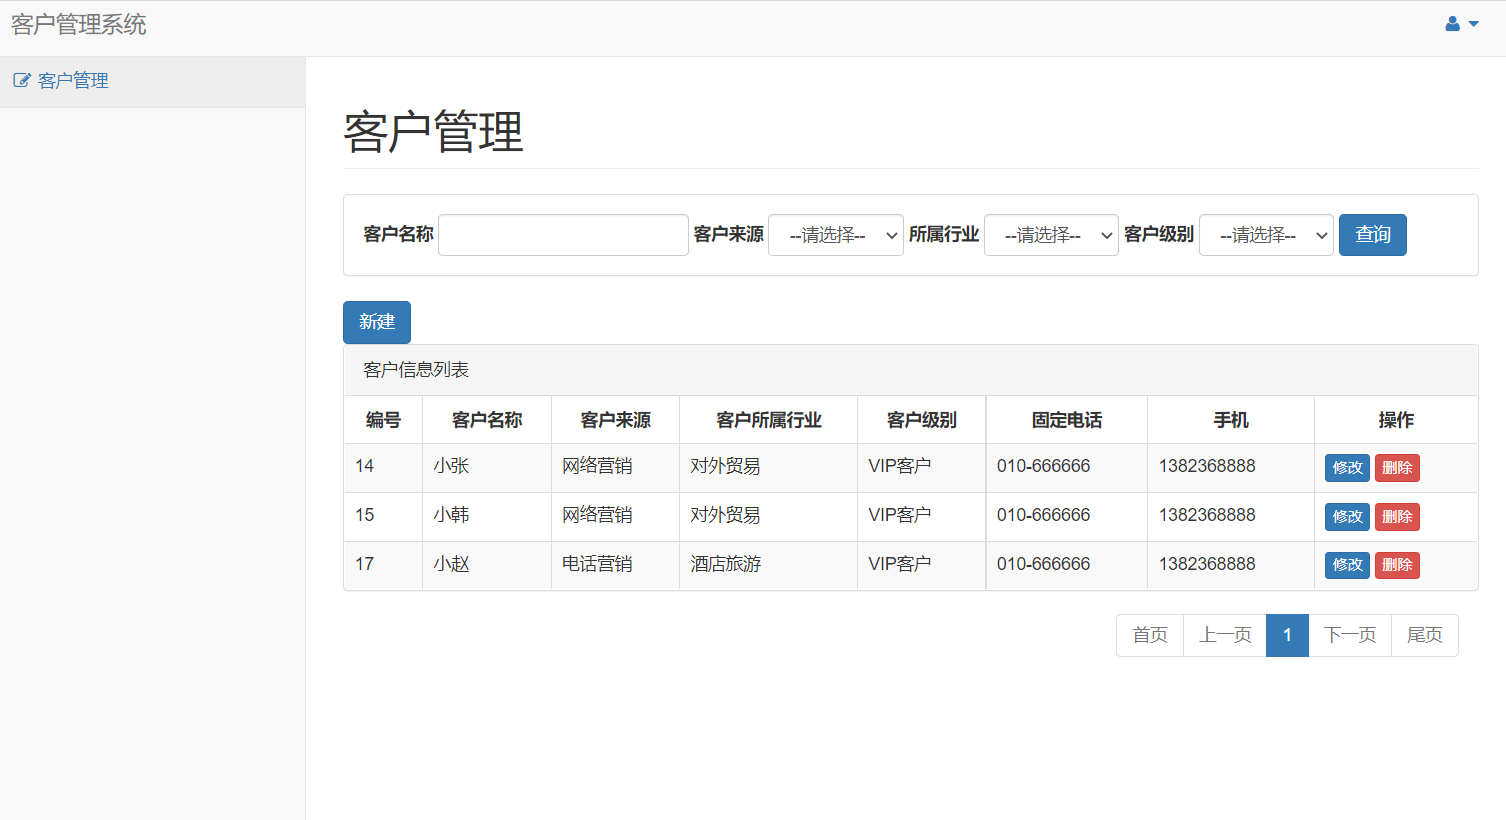Click the 客户管理系统 brand title
Viewport: 1506px width, 820px height.
(79, 24)
